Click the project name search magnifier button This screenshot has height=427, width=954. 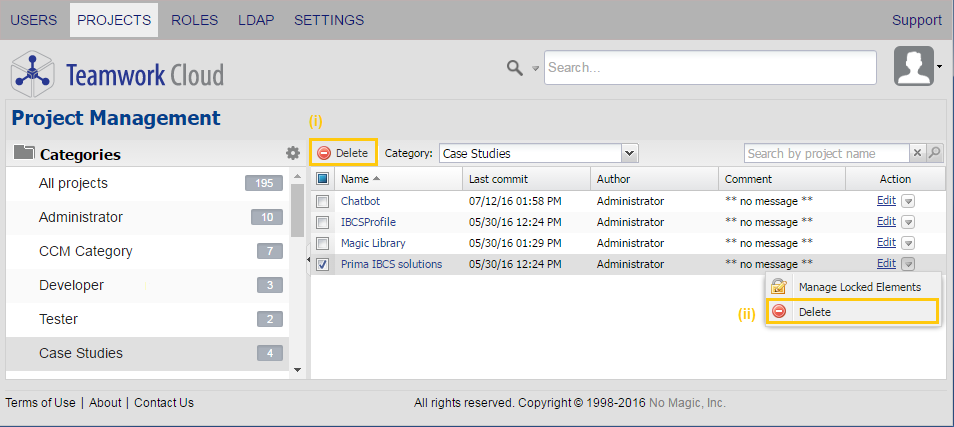(935, 153)
